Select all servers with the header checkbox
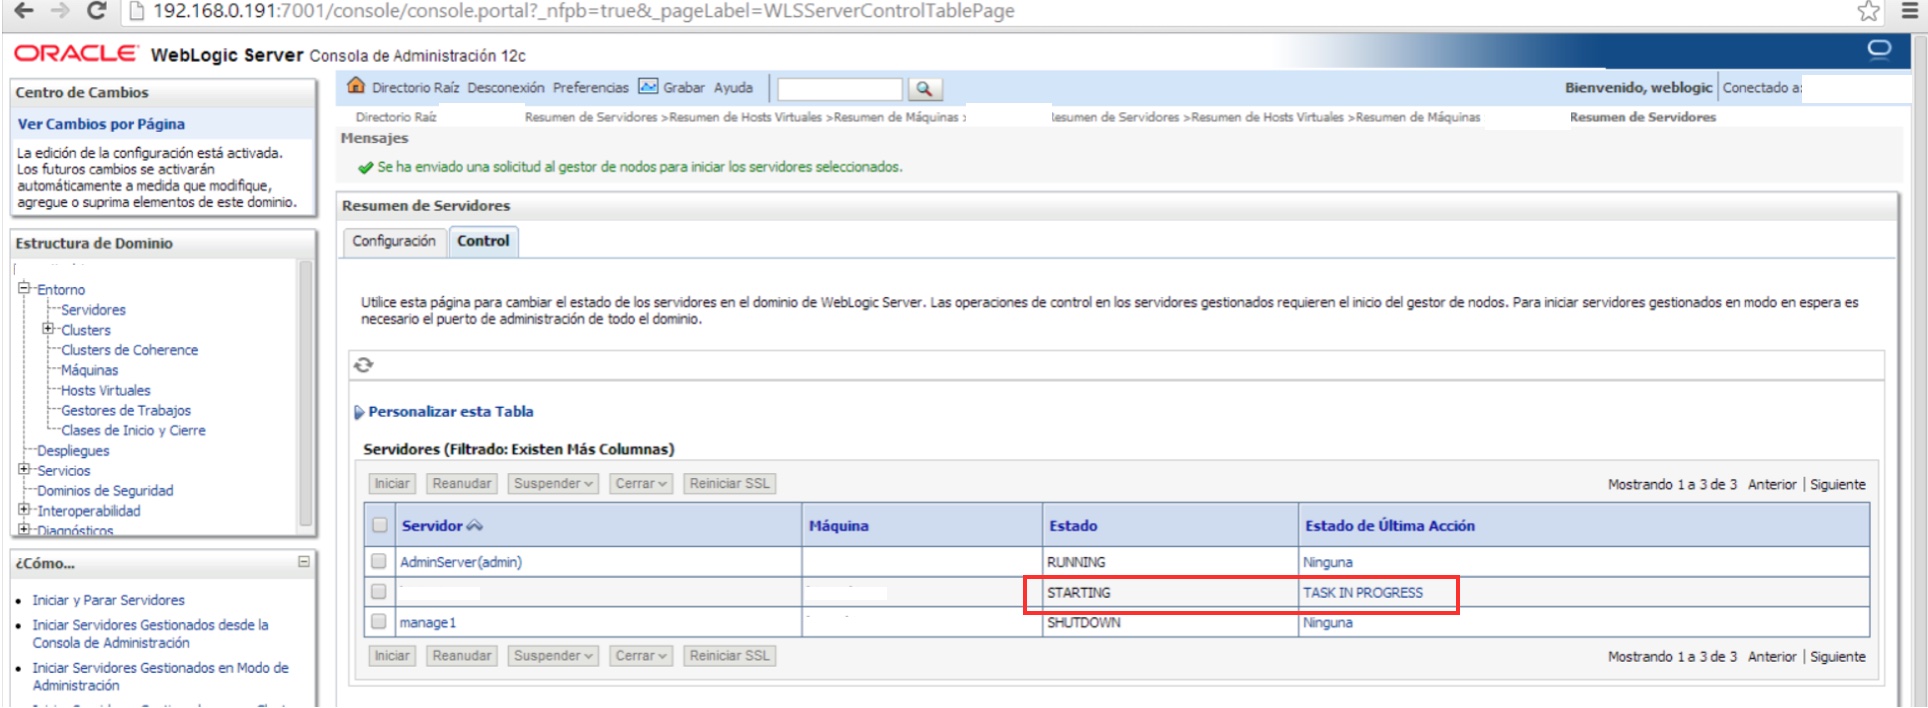The width and height of the screenshot is (1928, 708). pyautogui.click(x=380, y=525)
